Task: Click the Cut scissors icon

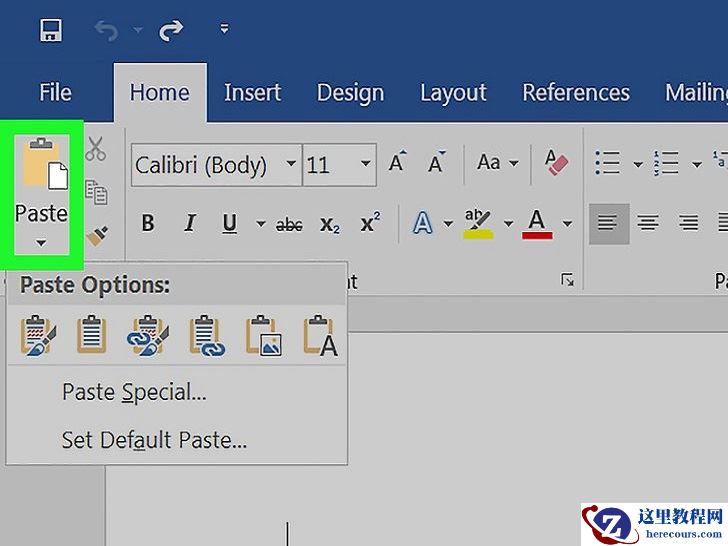Action: [96, 150]
